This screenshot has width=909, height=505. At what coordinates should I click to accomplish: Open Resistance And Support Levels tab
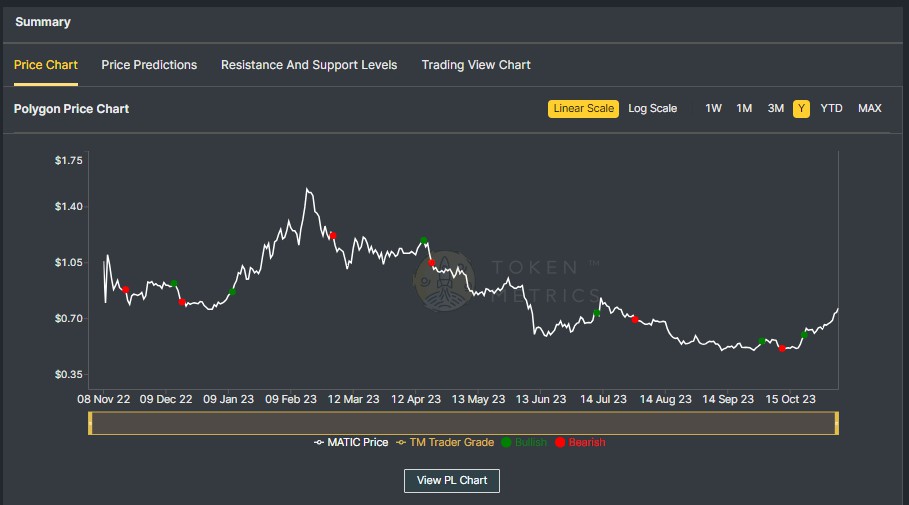(309, 65)
